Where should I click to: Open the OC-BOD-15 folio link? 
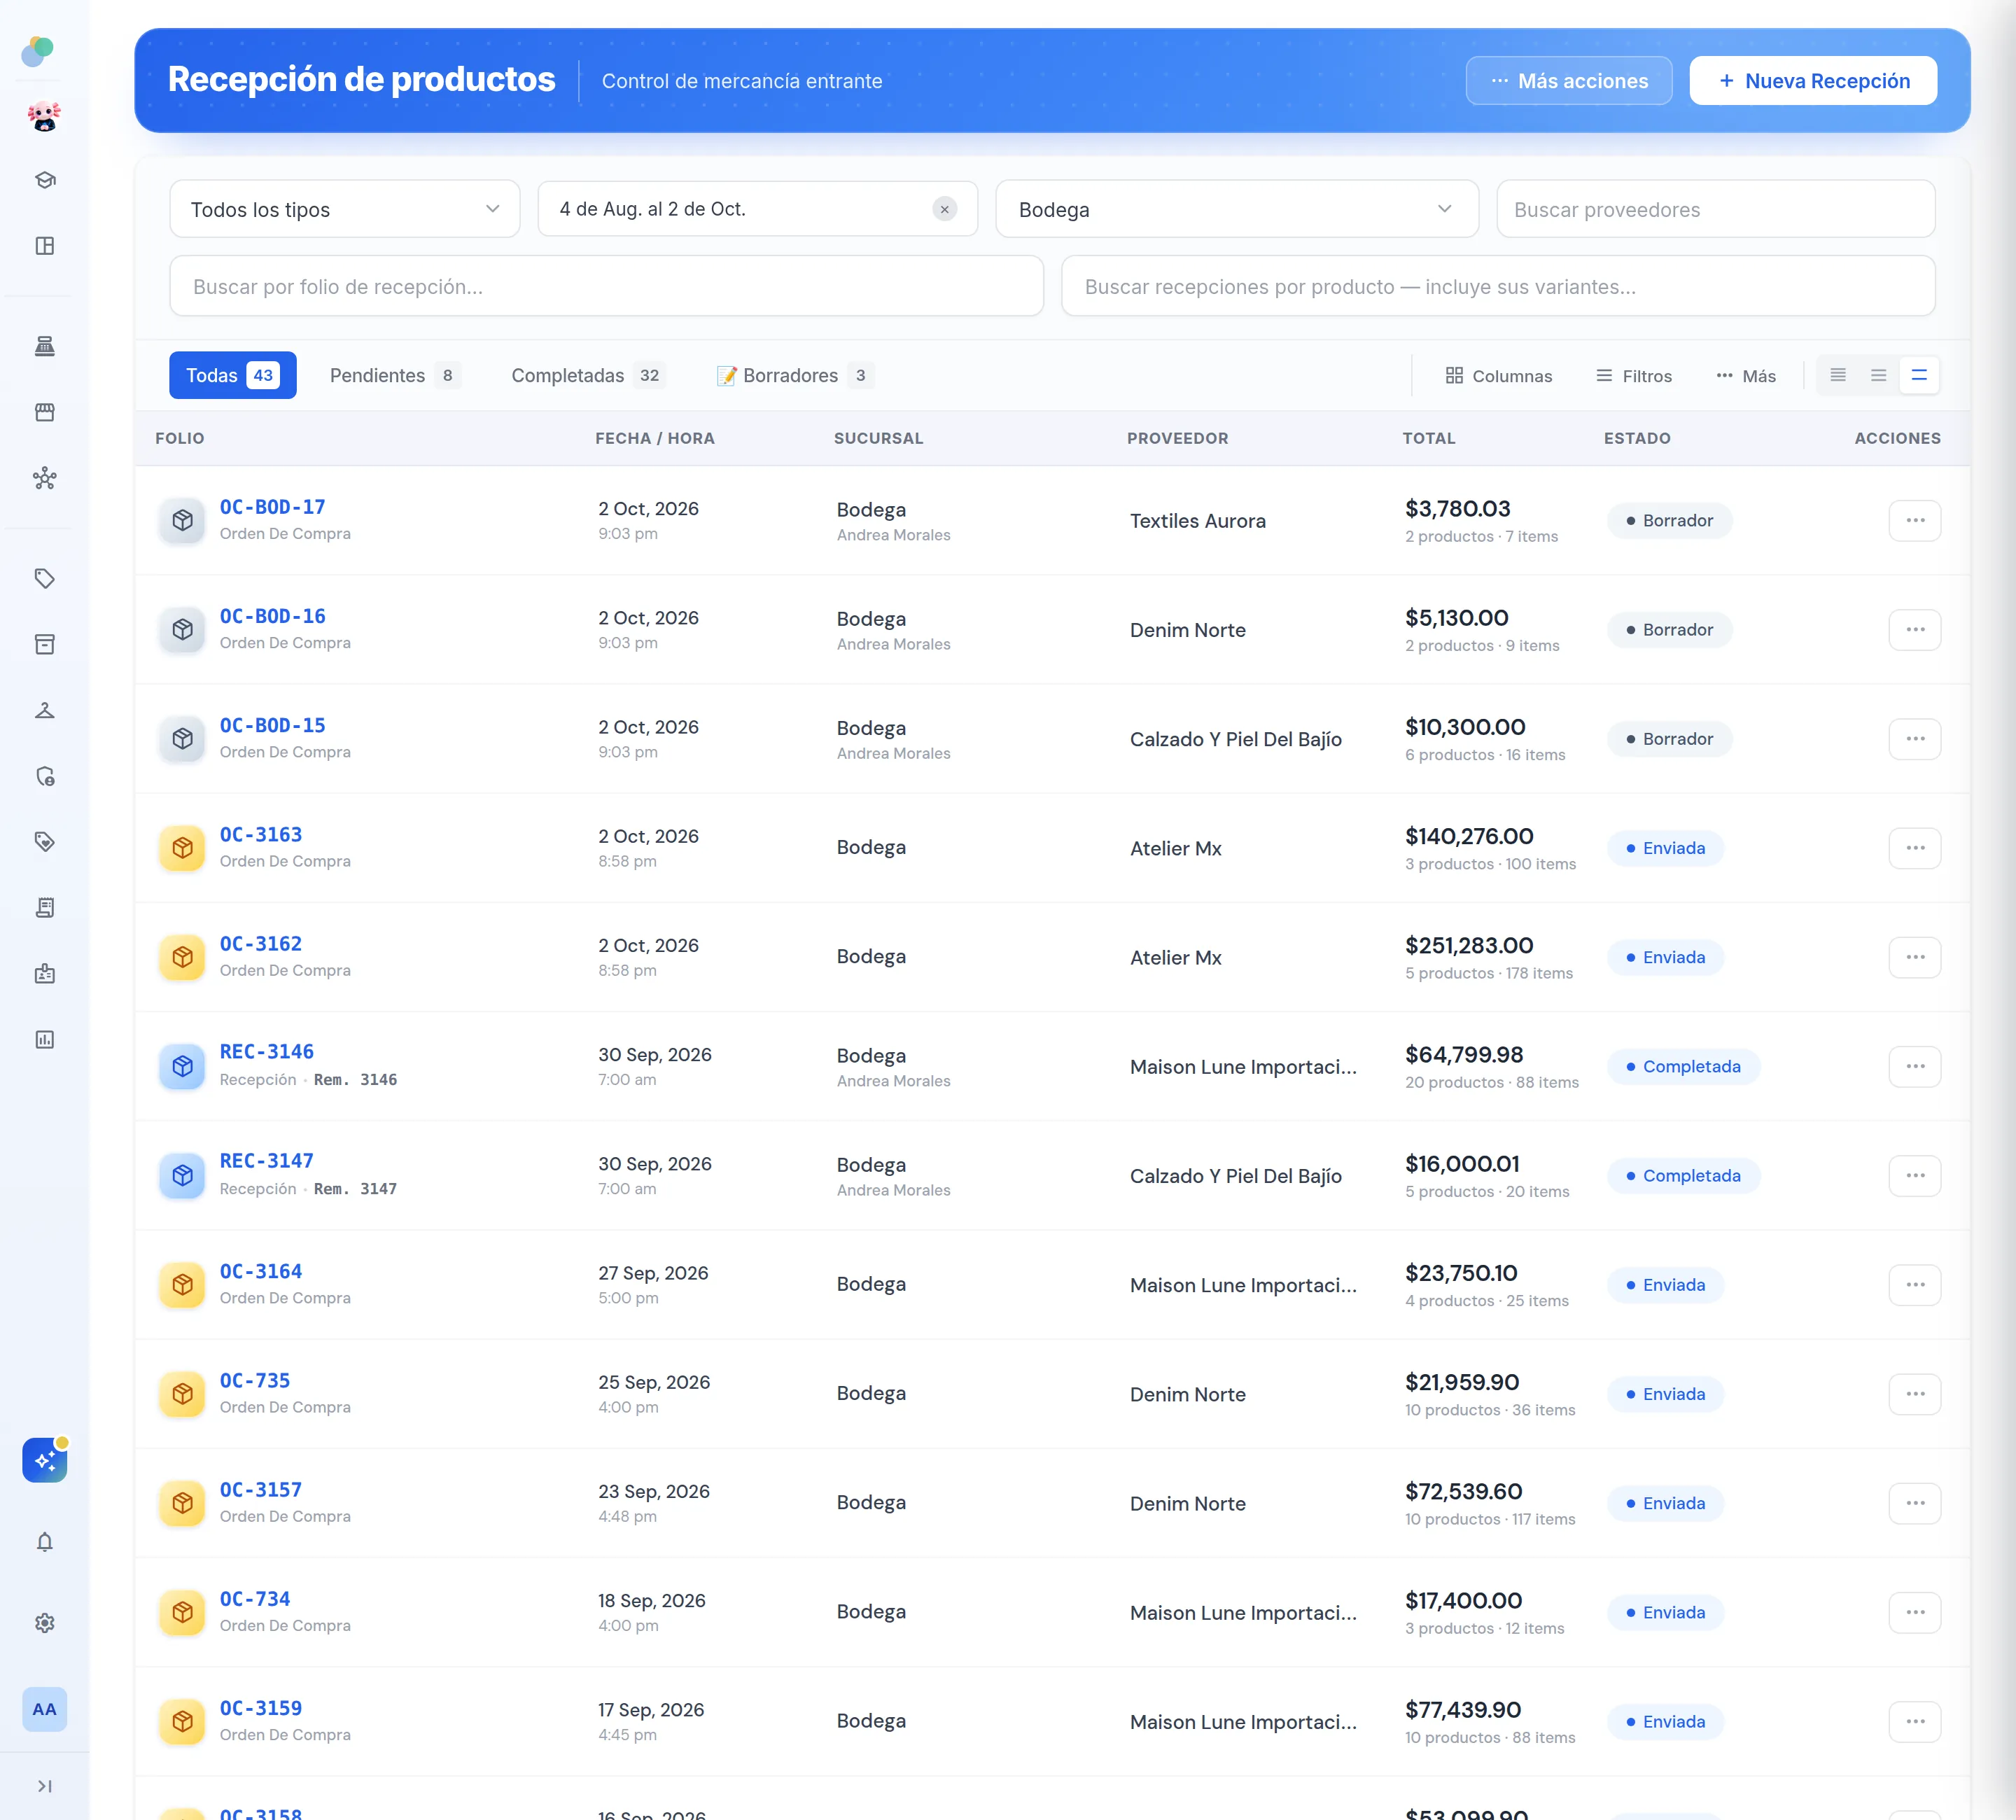(273, 726)
